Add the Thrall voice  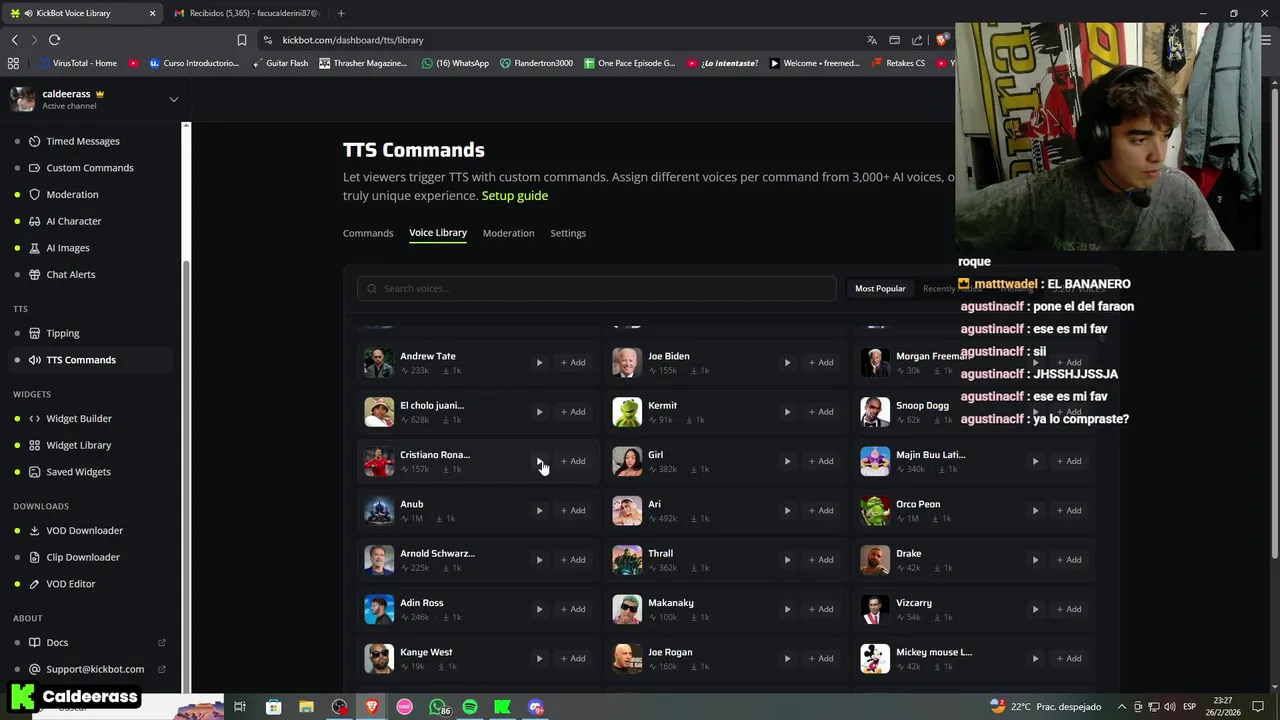(x=821, y=560)
